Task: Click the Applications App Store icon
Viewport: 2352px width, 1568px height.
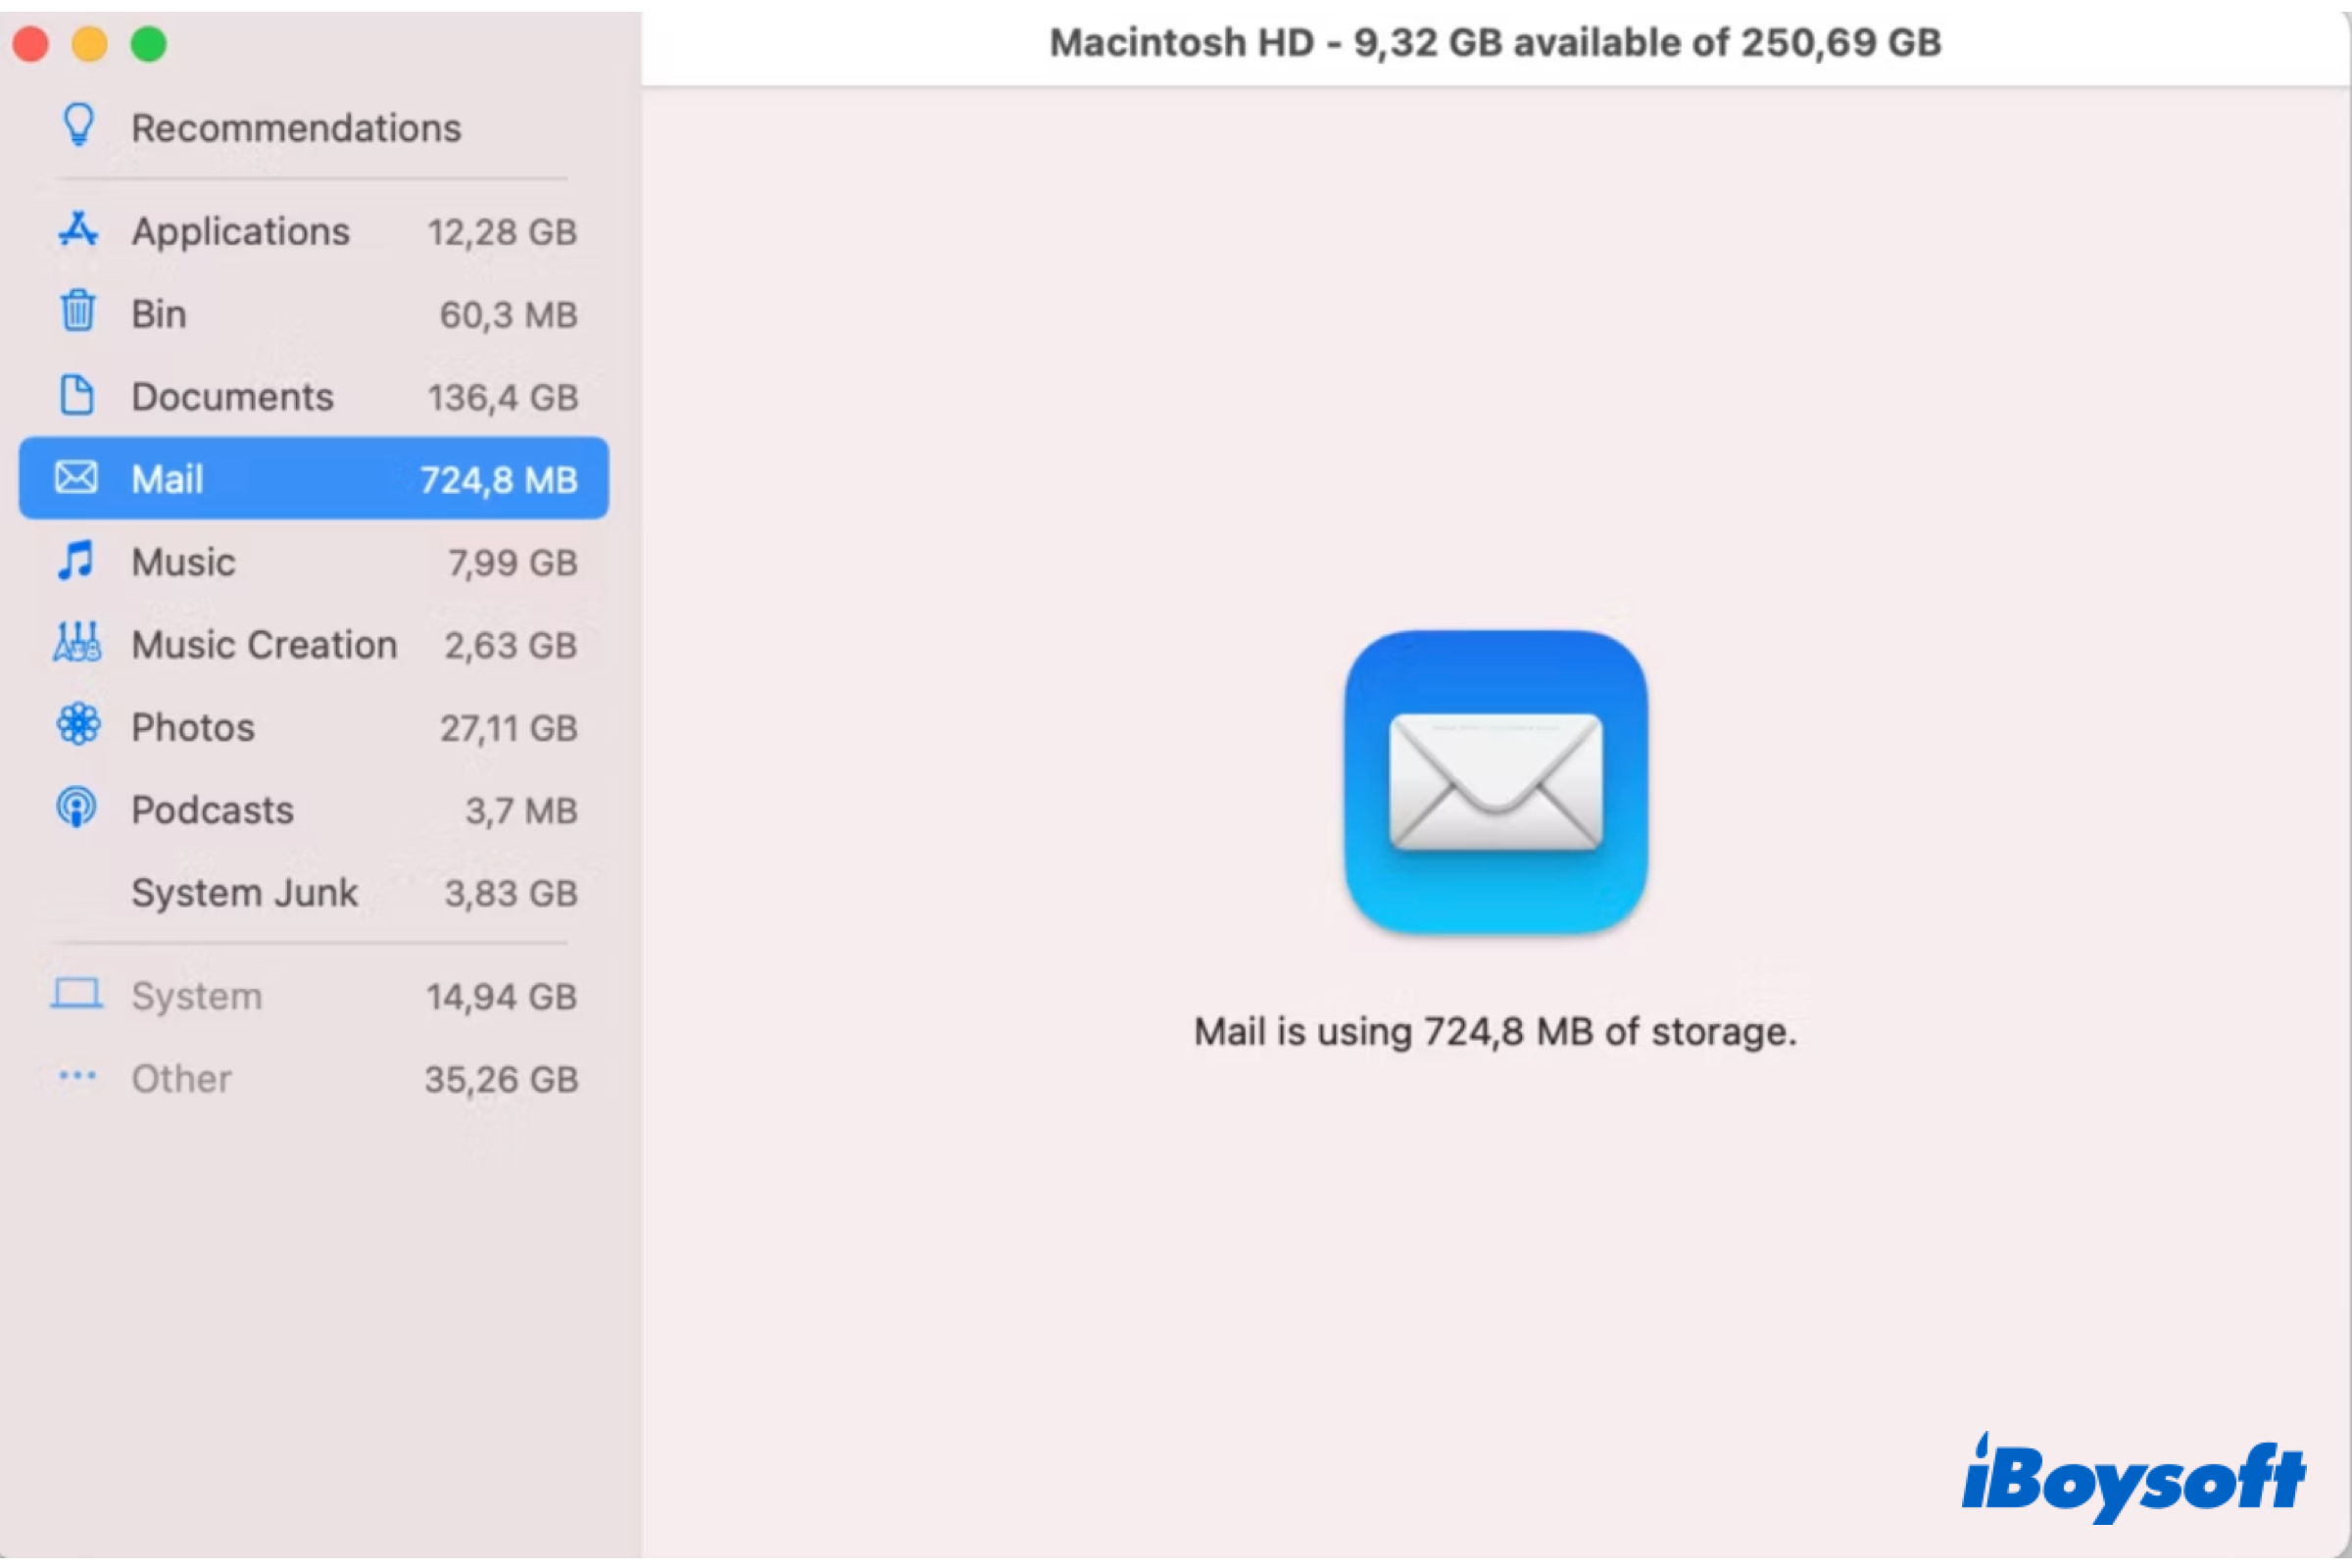Action: click(x=78, y=230)
